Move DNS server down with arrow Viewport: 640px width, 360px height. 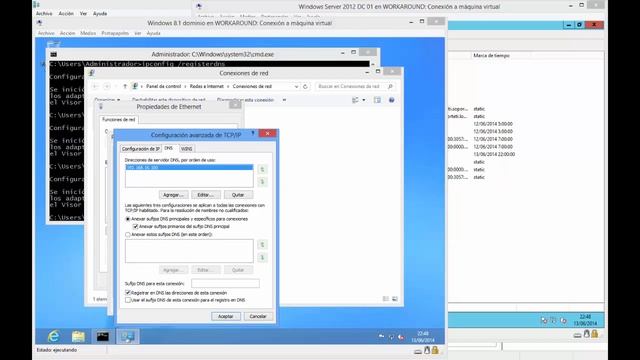coord(262,182)
